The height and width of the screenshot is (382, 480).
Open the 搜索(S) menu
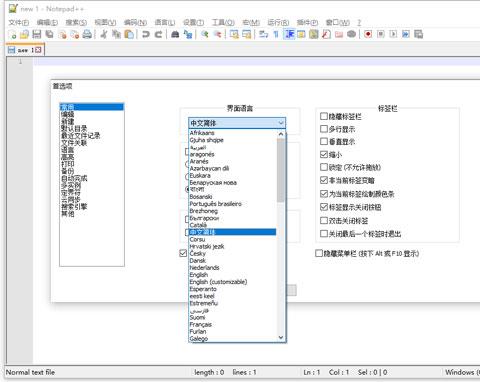coord(76,22)
